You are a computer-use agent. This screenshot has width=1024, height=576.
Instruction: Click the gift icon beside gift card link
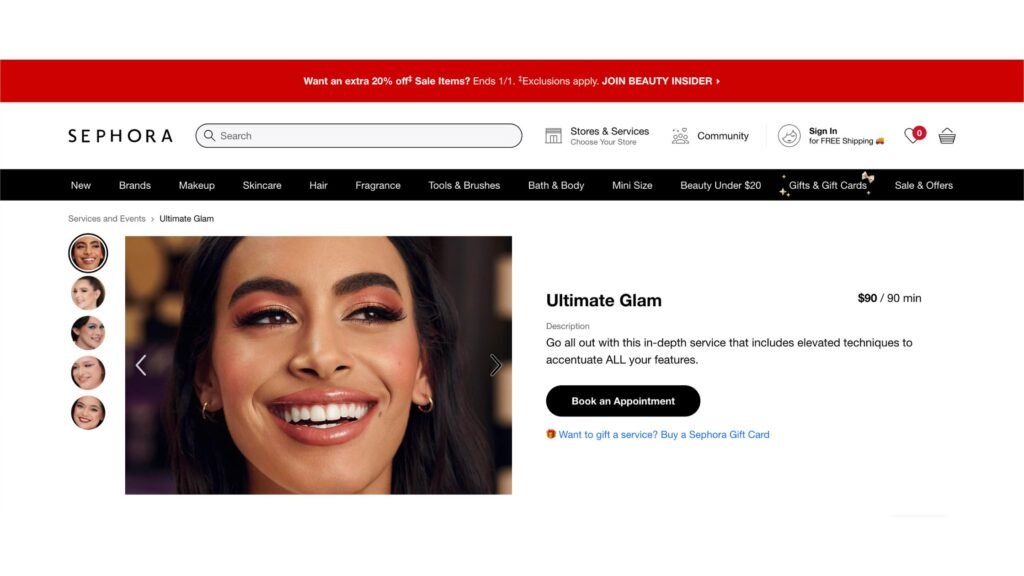click(x=551, y=434)
